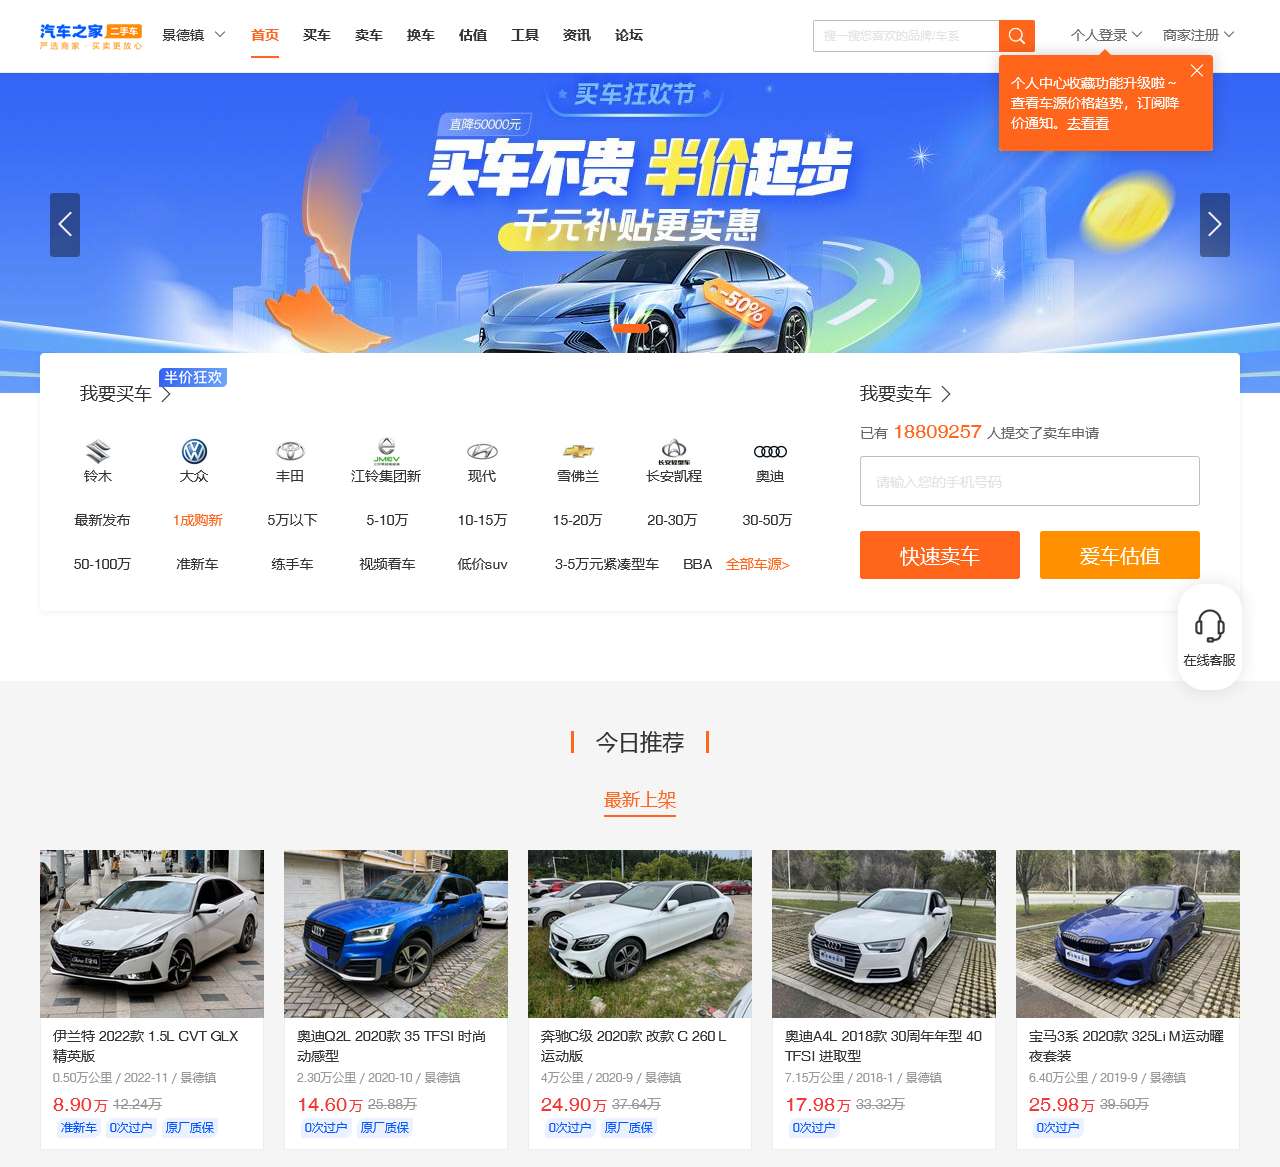The height and width of the screenshot is (1167, 1280).
Task: Filter by 15-20万 price range
Action: (577, 520)
